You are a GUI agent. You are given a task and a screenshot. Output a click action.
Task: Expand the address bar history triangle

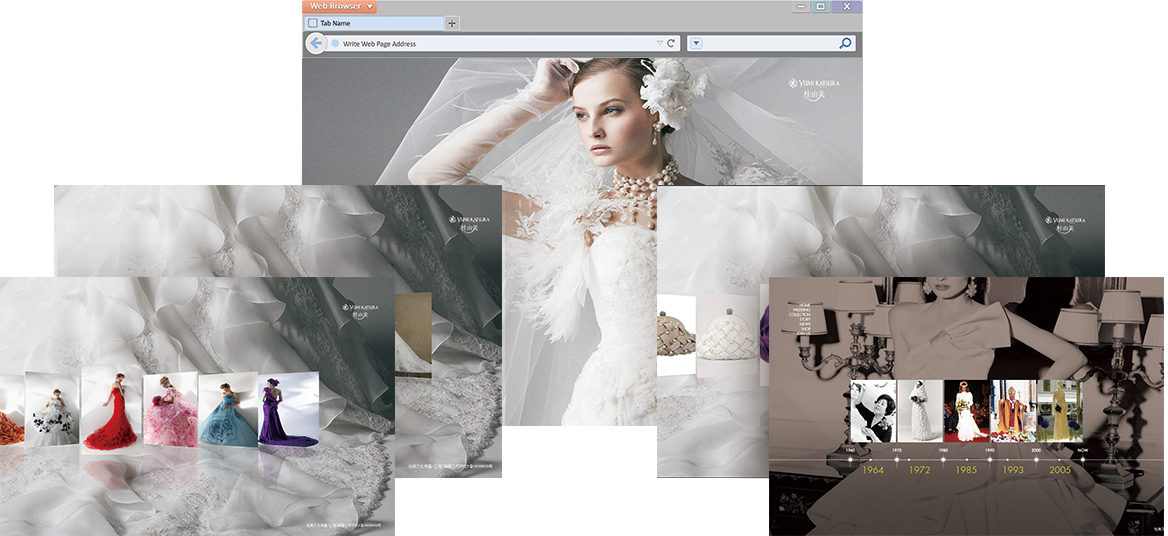pyautogui.click(x=659, y=43)
